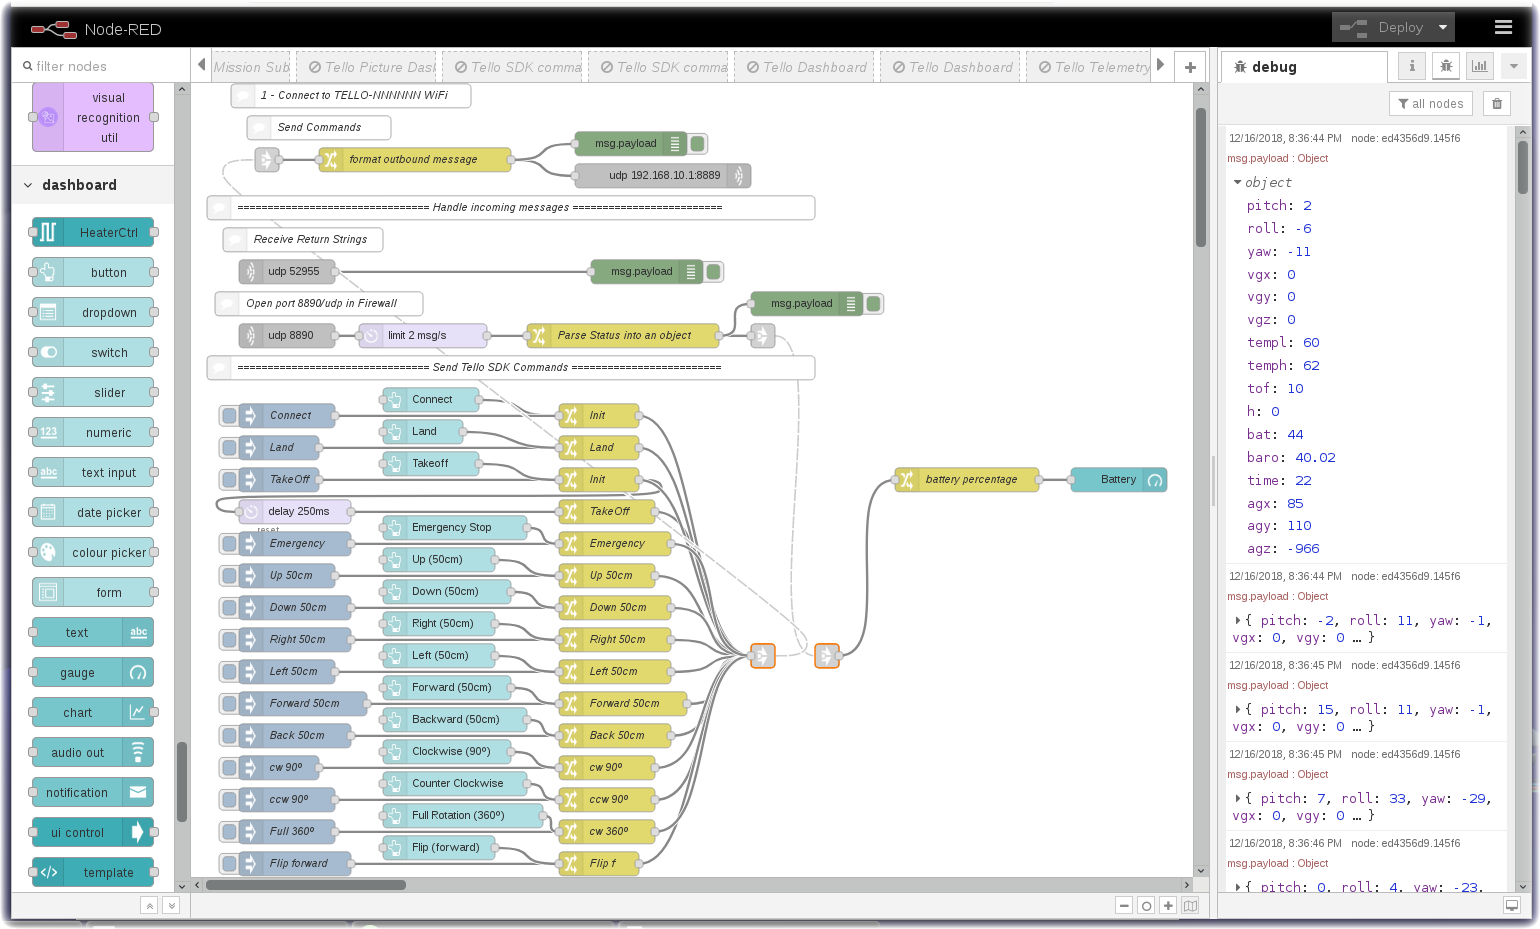Open the Node-RED hamburger main menu
This screenshot has height=929, width=1540.
pos(1502,27)
